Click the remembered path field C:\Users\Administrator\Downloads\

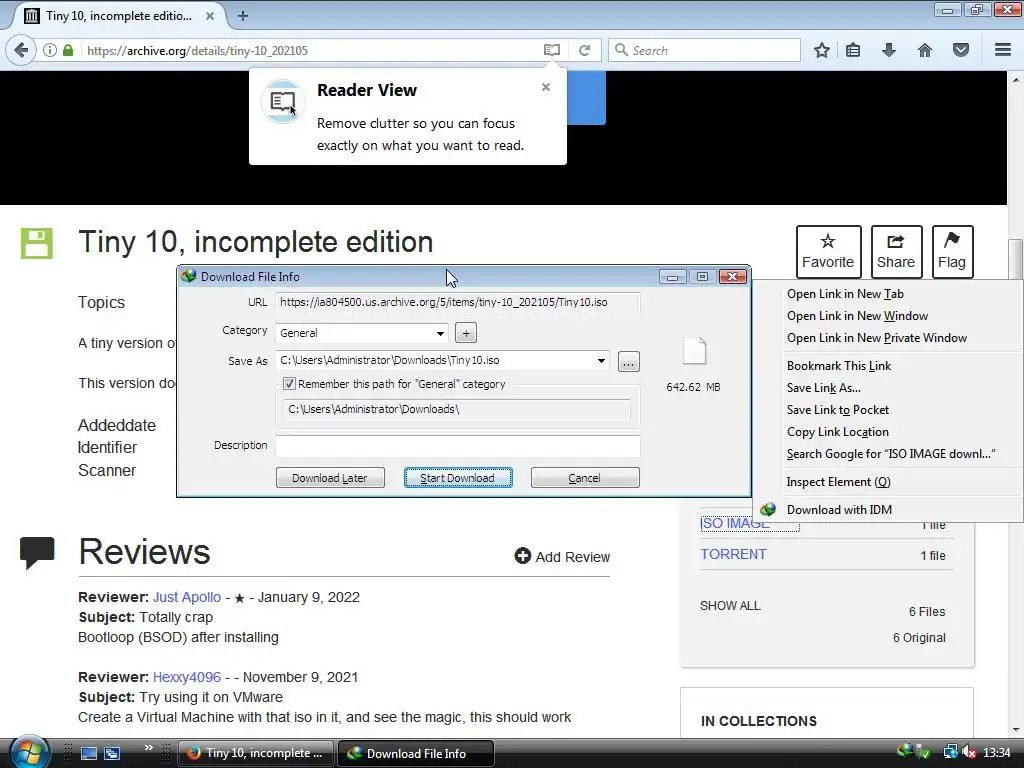tap(456, 409)
